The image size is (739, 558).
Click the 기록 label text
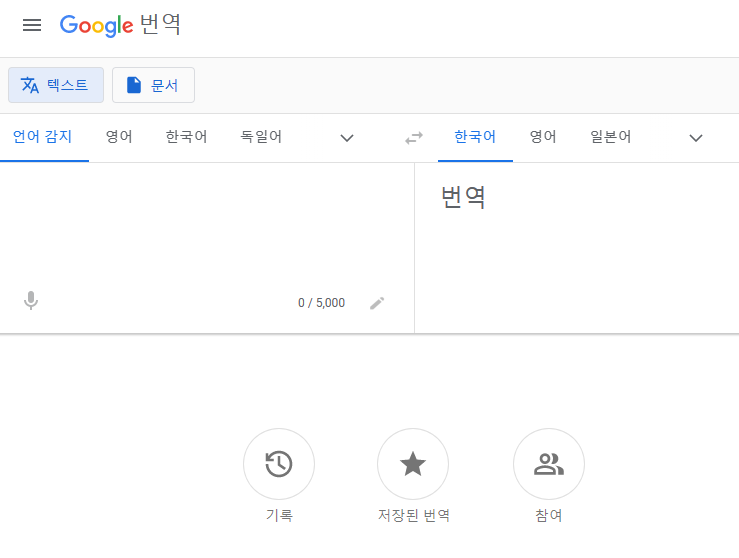[279, 515]
